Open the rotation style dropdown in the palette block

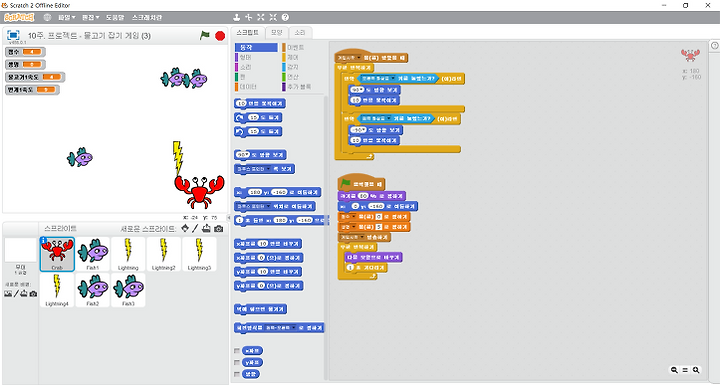pyautogui.click(x=293, y=328)
